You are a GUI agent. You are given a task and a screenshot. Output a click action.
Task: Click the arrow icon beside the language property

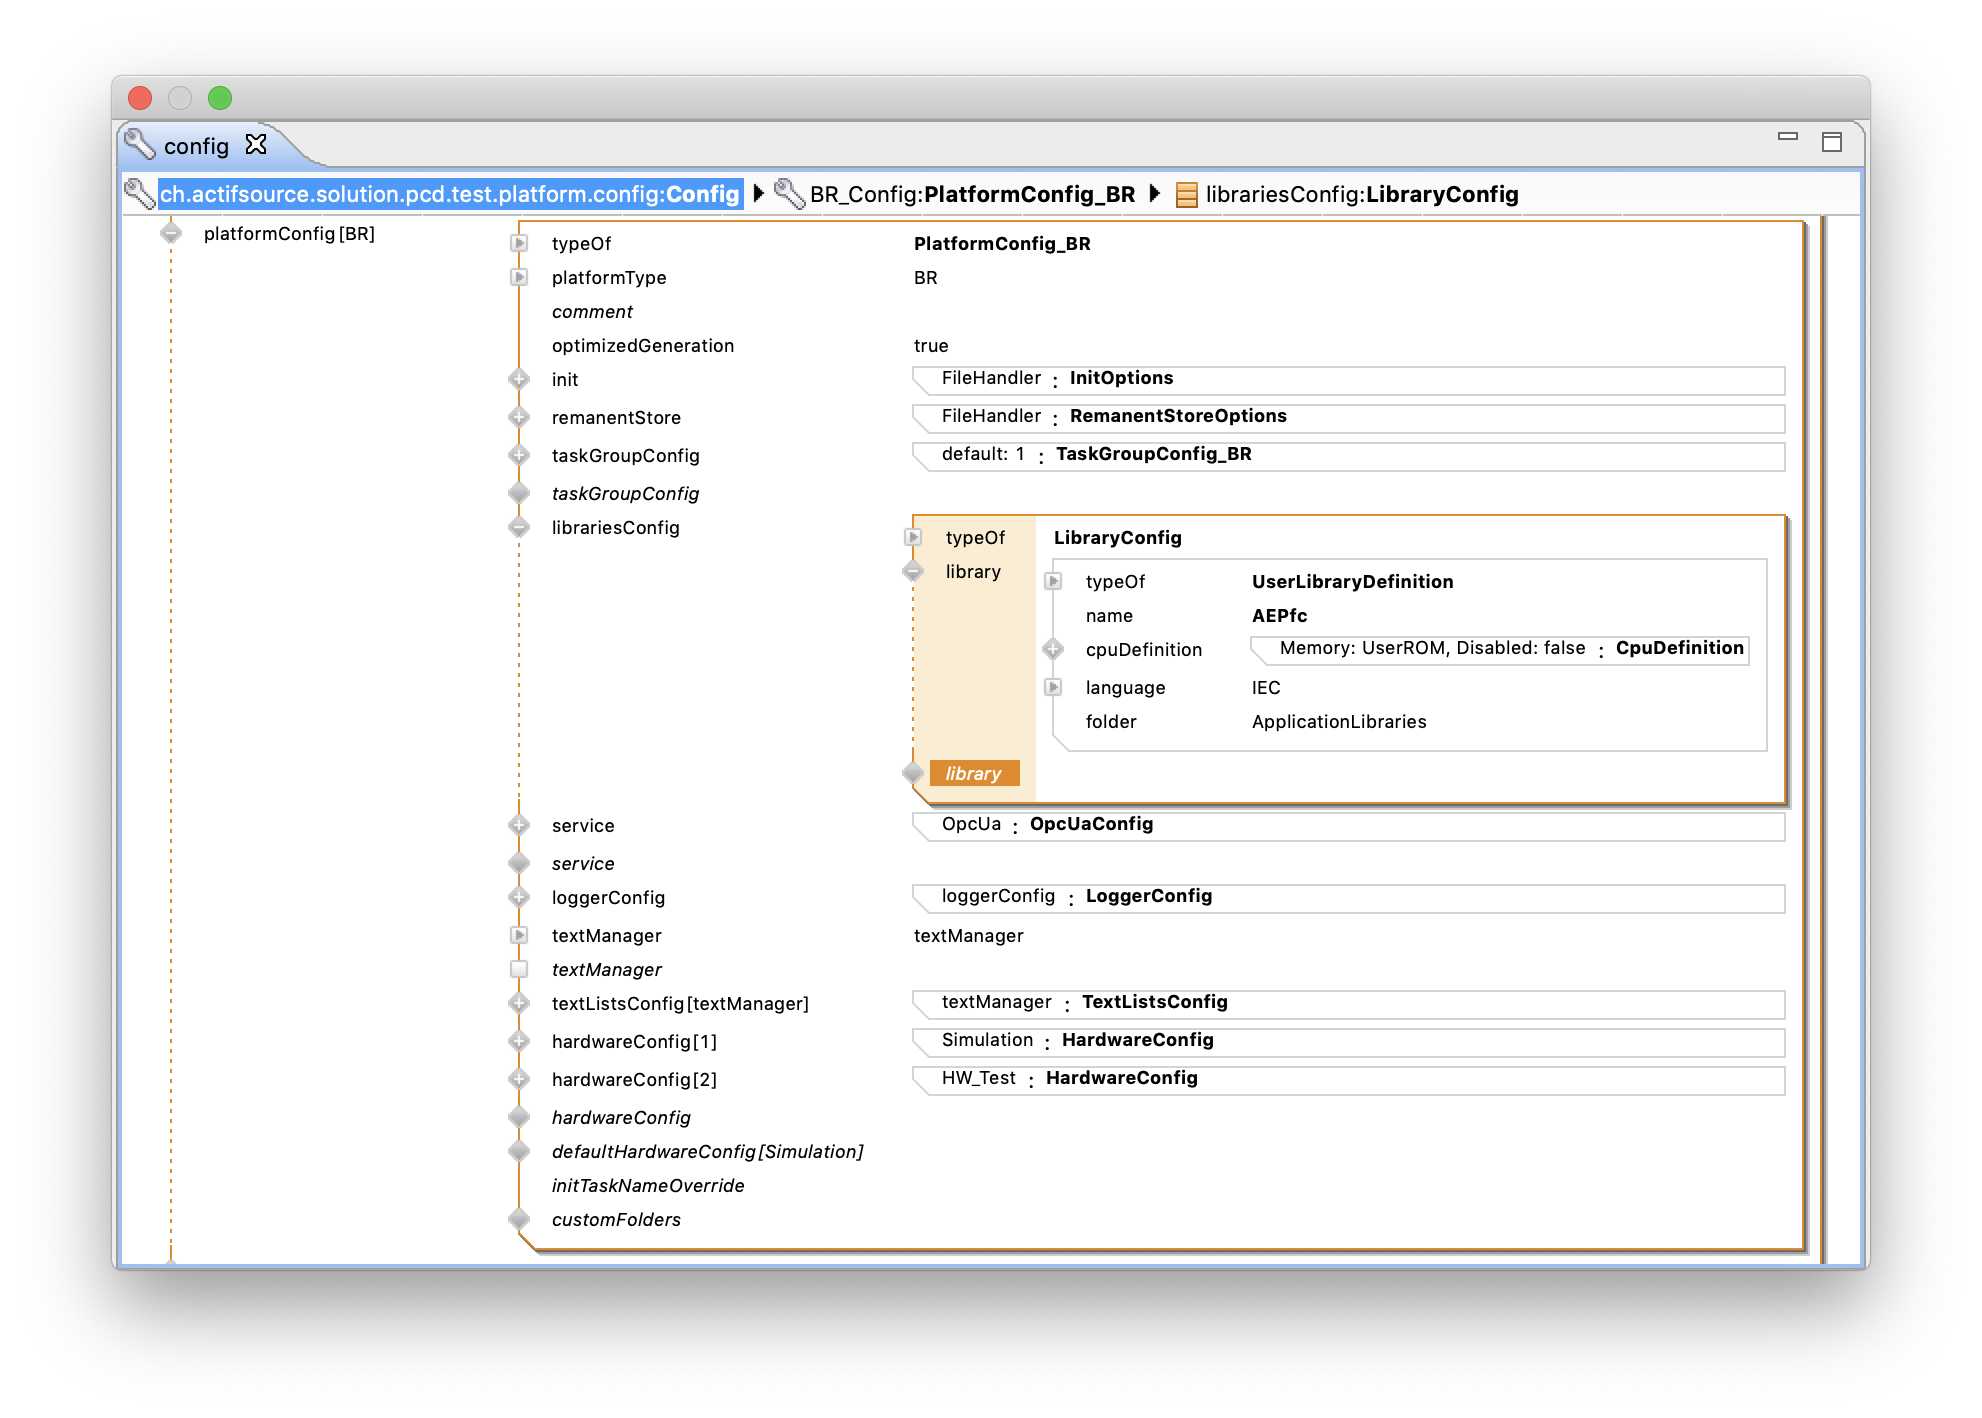1053,687
